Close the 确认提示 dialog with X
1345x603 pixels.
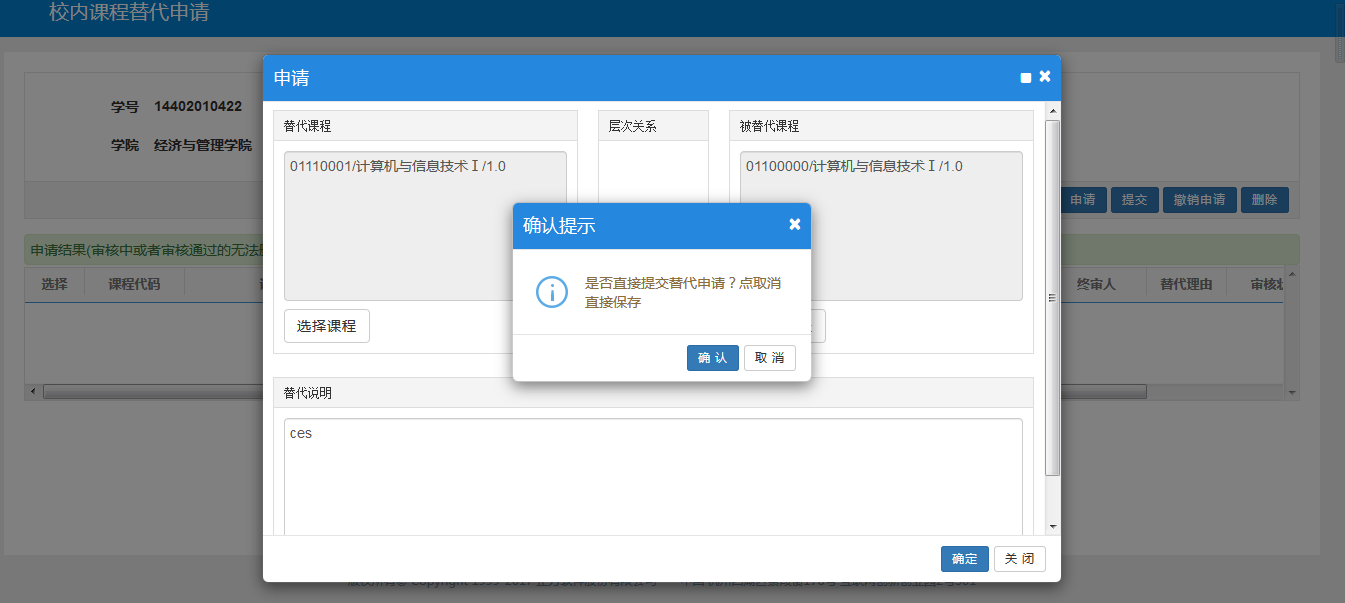tap(794, 224)
